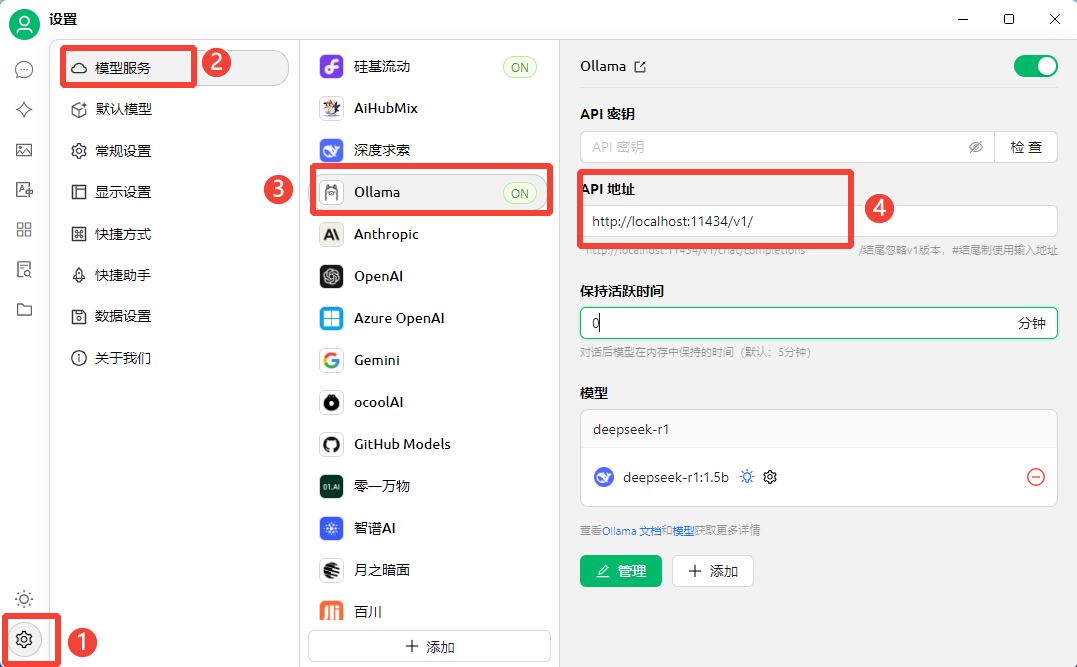Open the mini apps grid icon

(24, 229)
